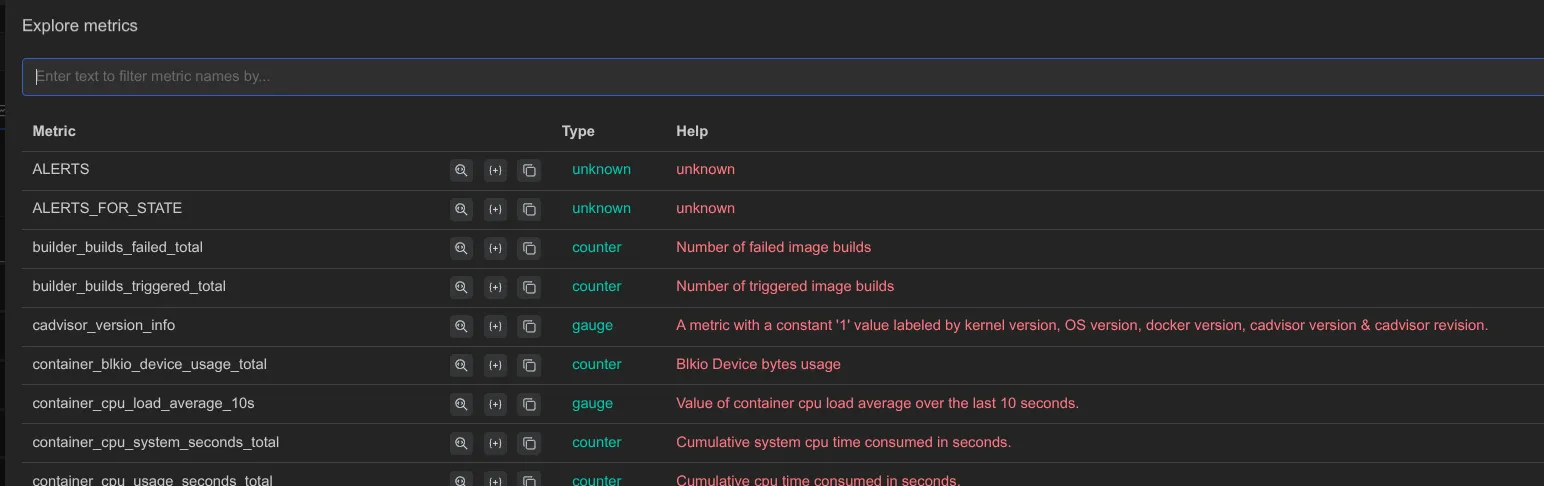Copy container_cpu_load_average_10s to clipboard
This screenshot has width=1544, height=486.
(x=529, y=404)
